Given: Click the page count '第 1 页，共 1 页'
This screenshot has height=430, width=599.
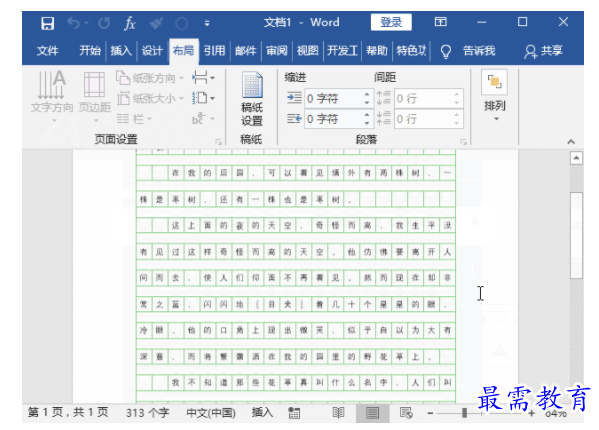Looking at the screenshot, I should (x=68, y=412).
